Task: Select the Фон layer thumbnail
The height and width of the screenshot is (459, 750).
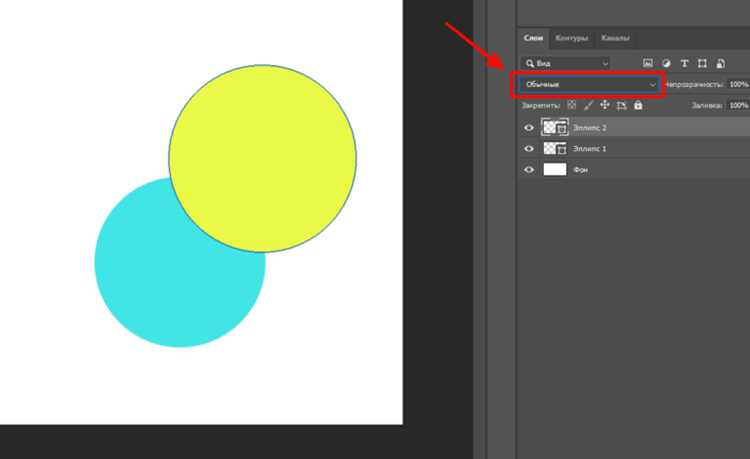Action: tap(555, 169)
